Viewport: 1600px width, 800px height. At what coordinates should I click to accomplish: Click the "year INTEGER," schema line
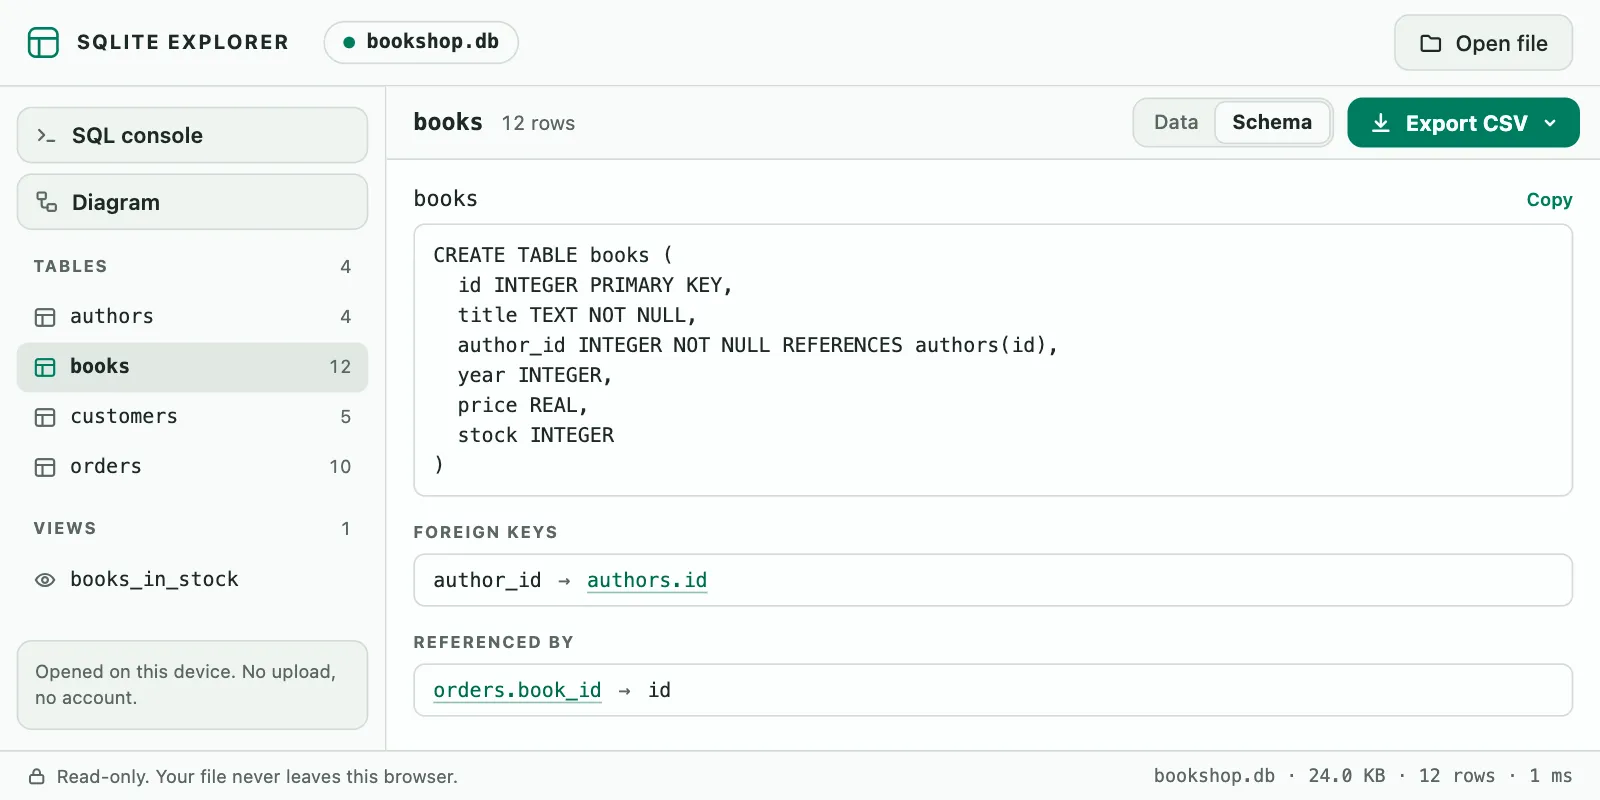coord(534,375)
